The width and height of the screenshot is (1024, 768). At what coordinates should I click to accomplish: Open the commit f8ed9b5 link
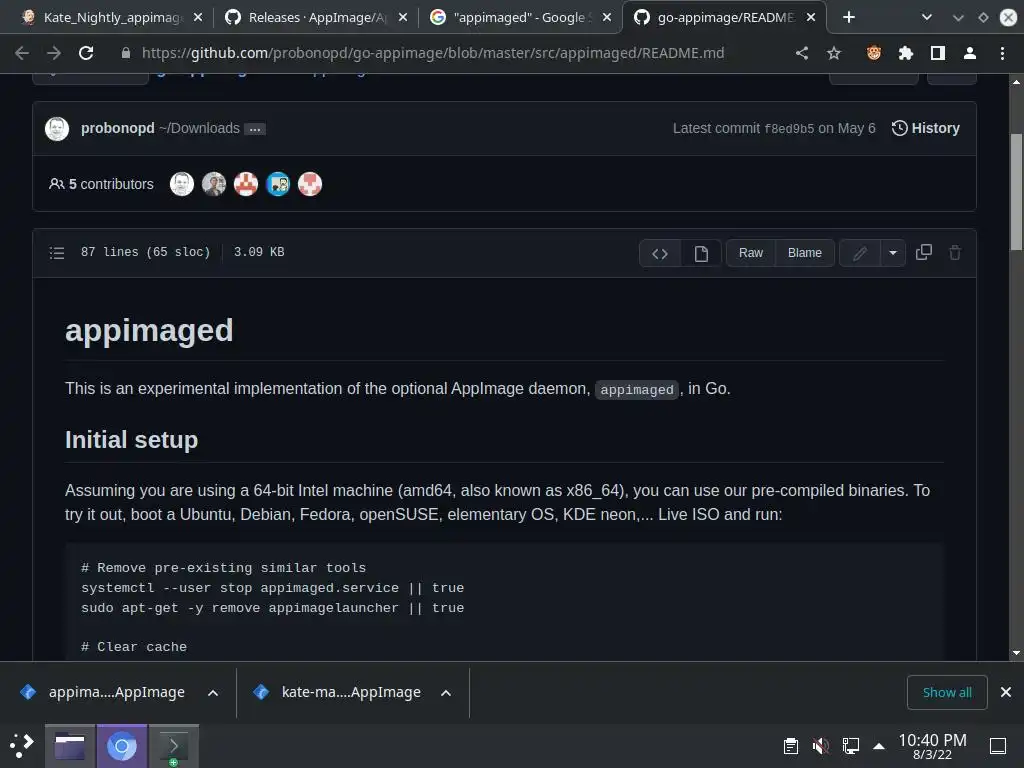tap(789, 129)
